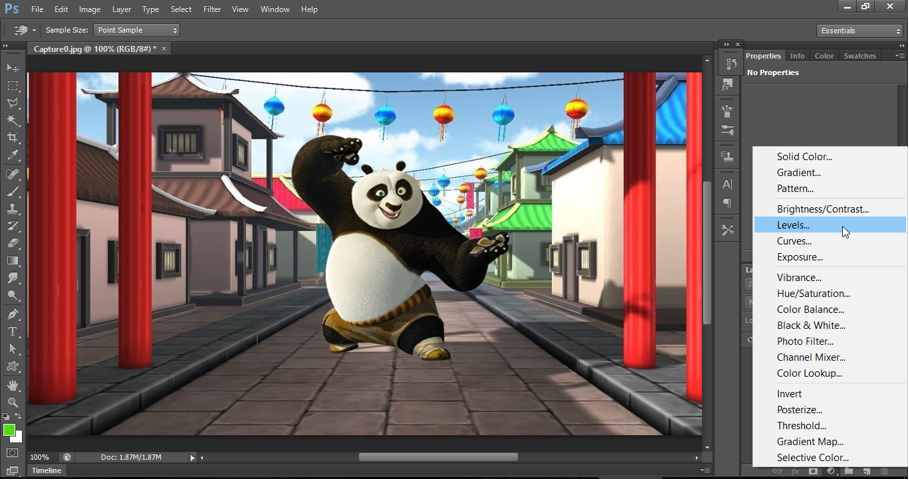Image resolution: width=909 pixels, height=480 pixels.
Task: Select the History Brush tool
Action: click(12, 226)
